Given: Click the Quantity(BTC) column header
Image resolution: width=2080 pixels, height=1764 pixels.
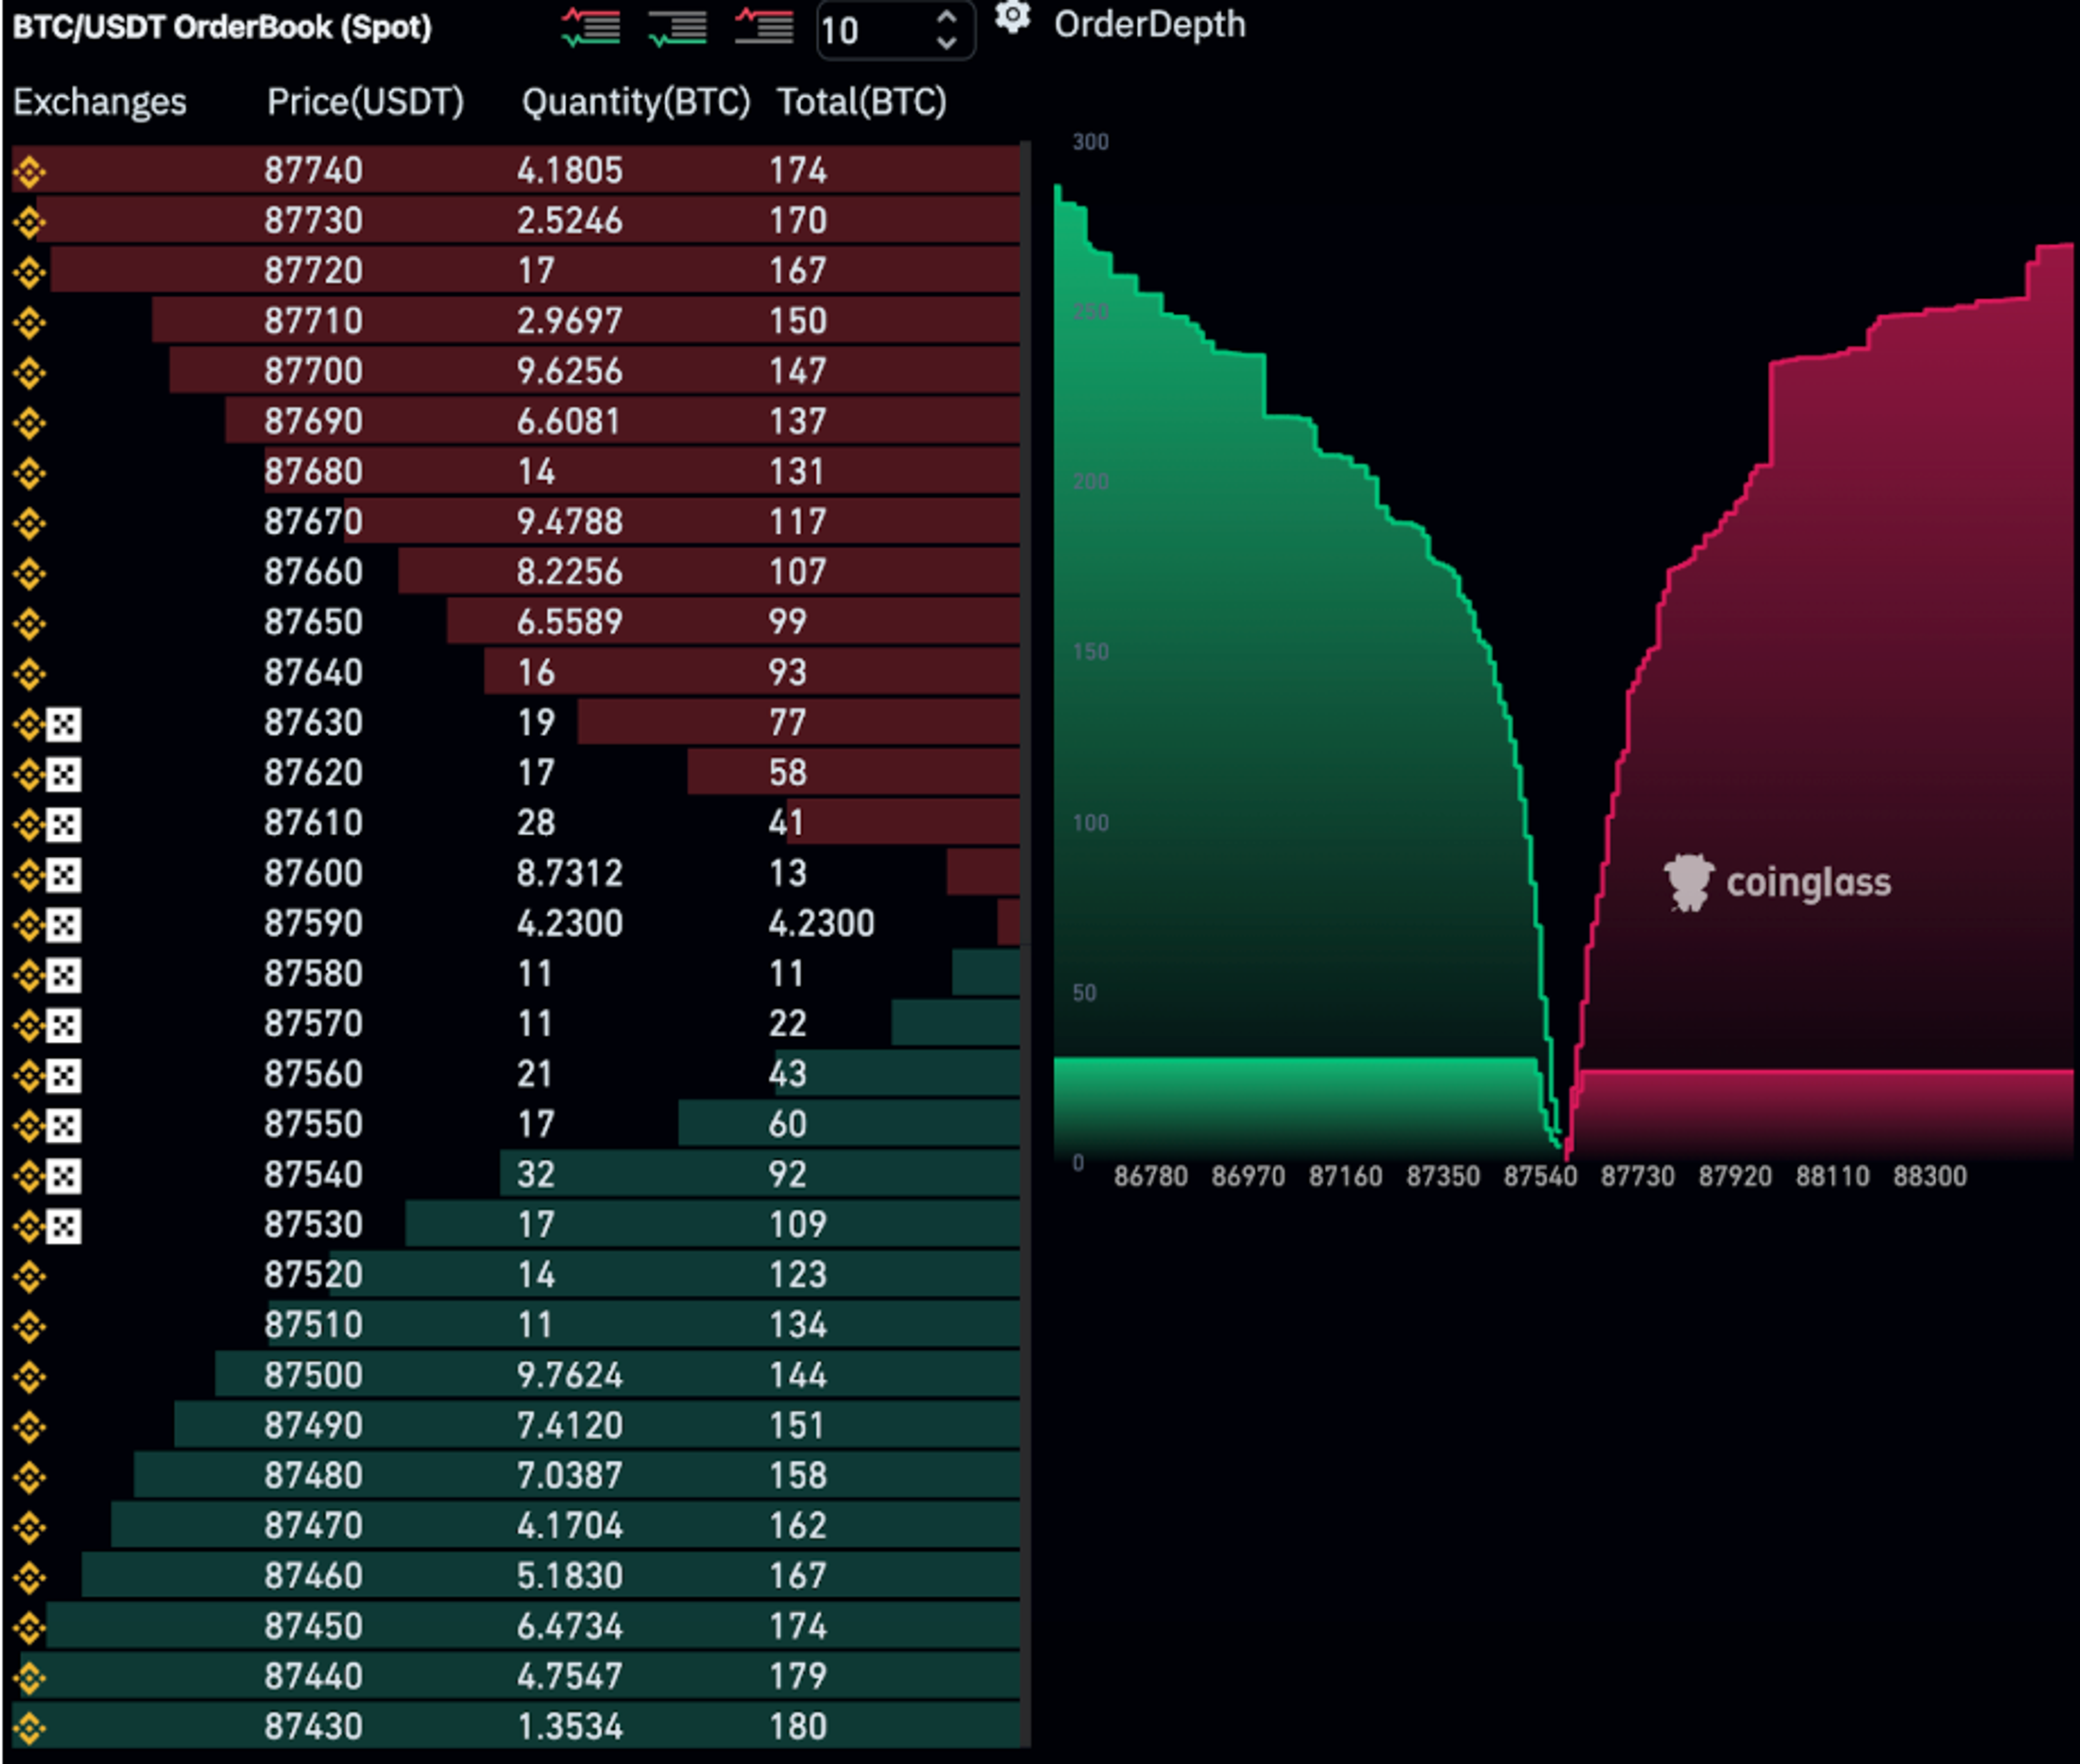Looking at the screenshot, I should click(635, 102).
